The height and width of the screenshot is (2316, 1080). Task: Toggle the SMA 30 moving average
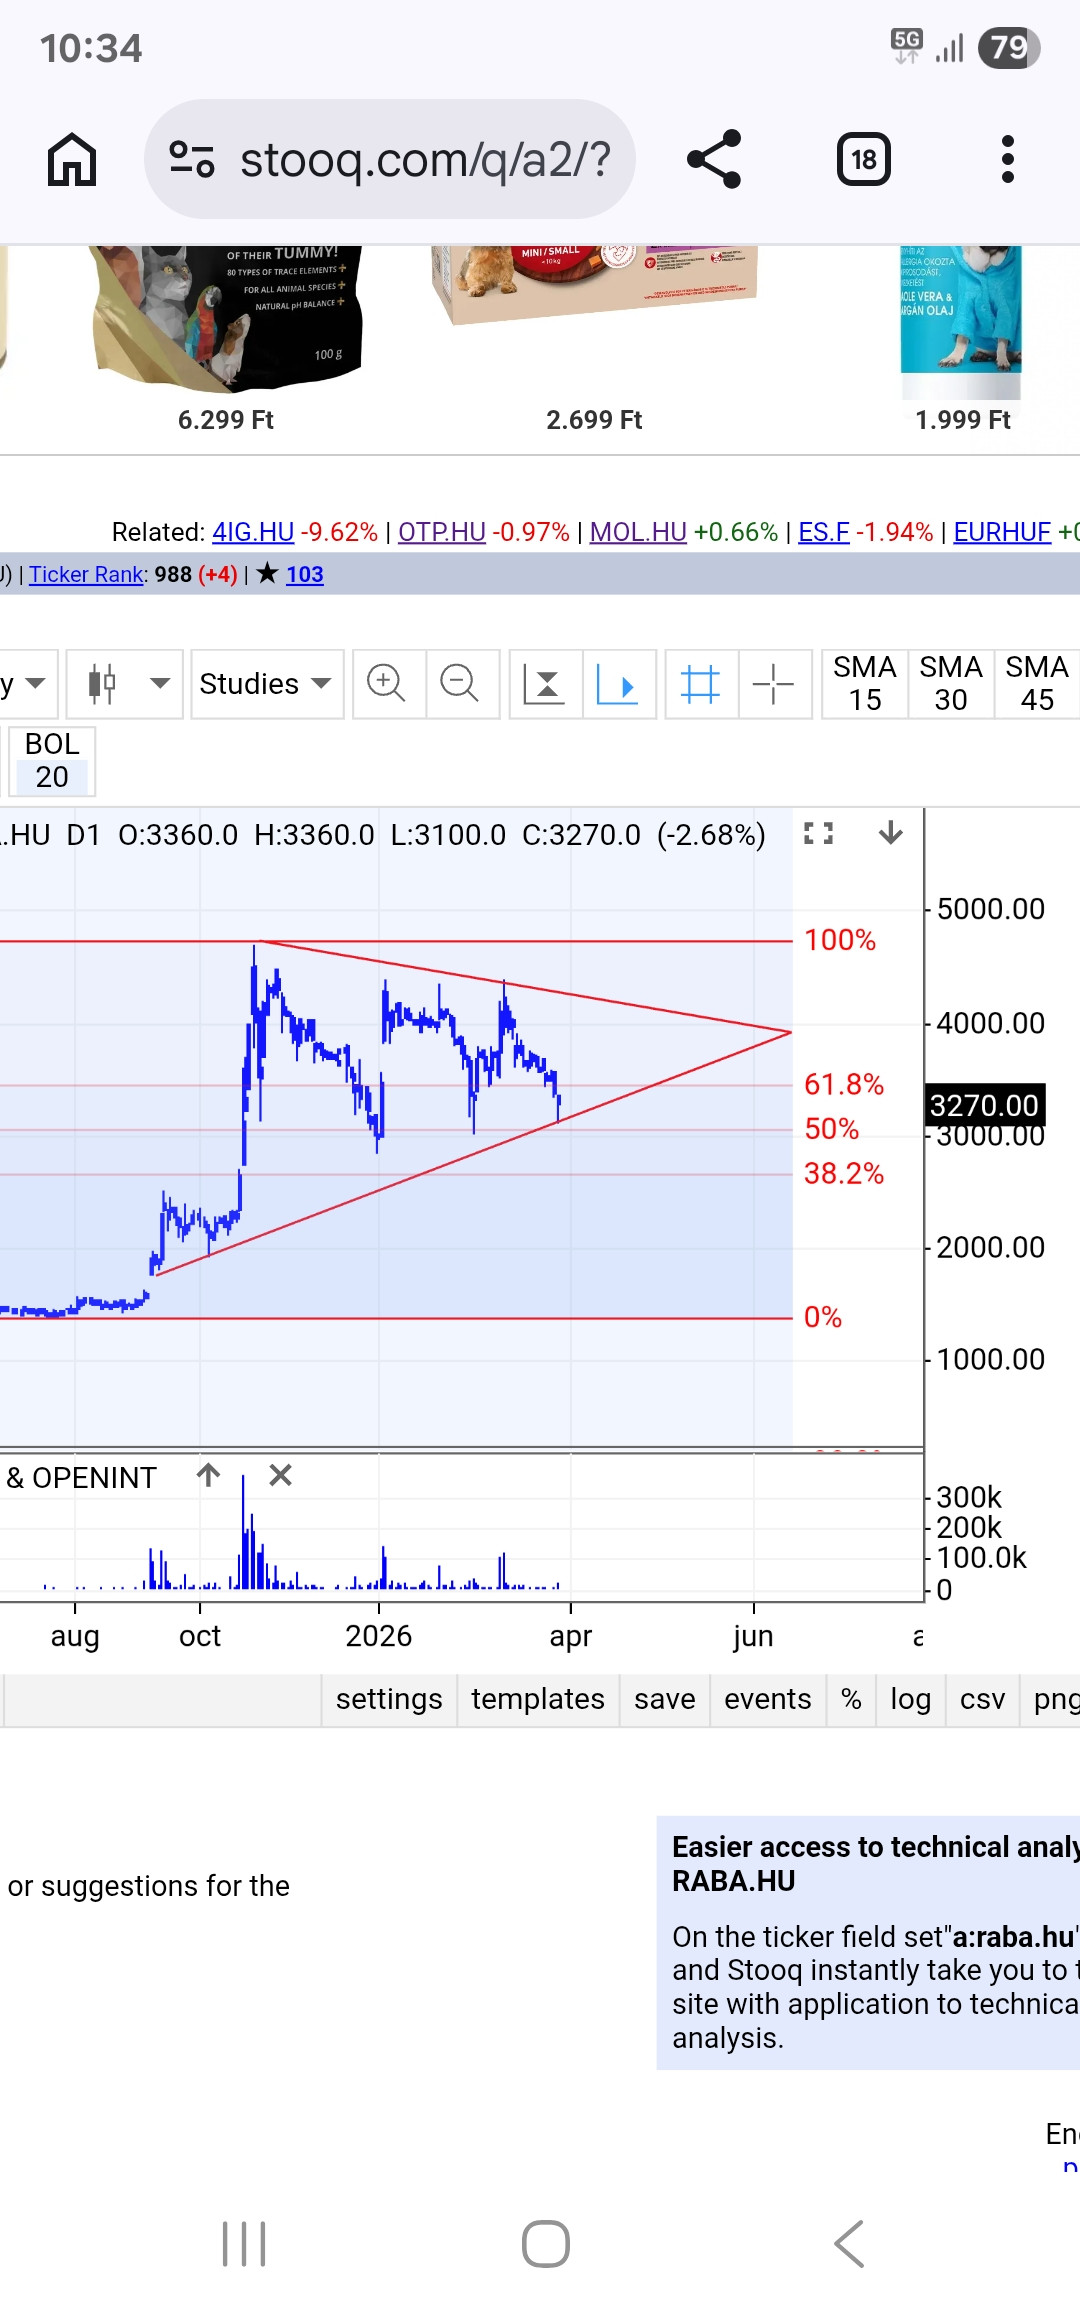[950, 683]
